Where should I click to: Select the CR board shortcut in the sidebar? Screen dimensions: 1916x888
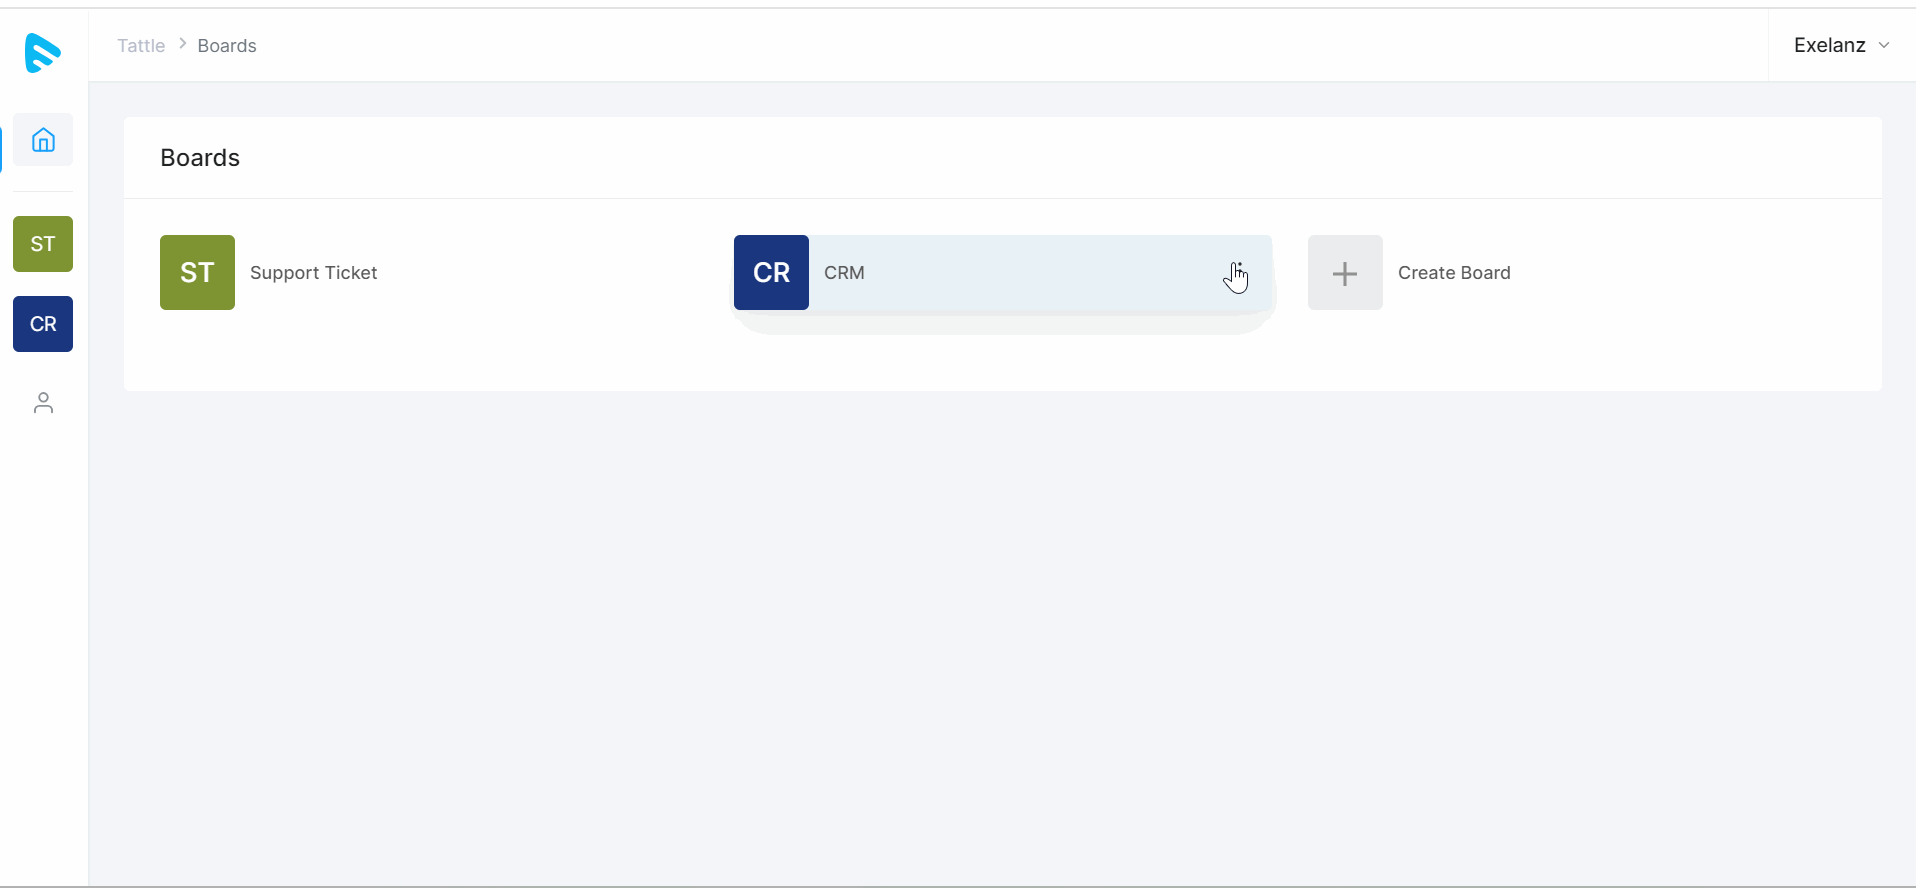[x=43, y=324]
